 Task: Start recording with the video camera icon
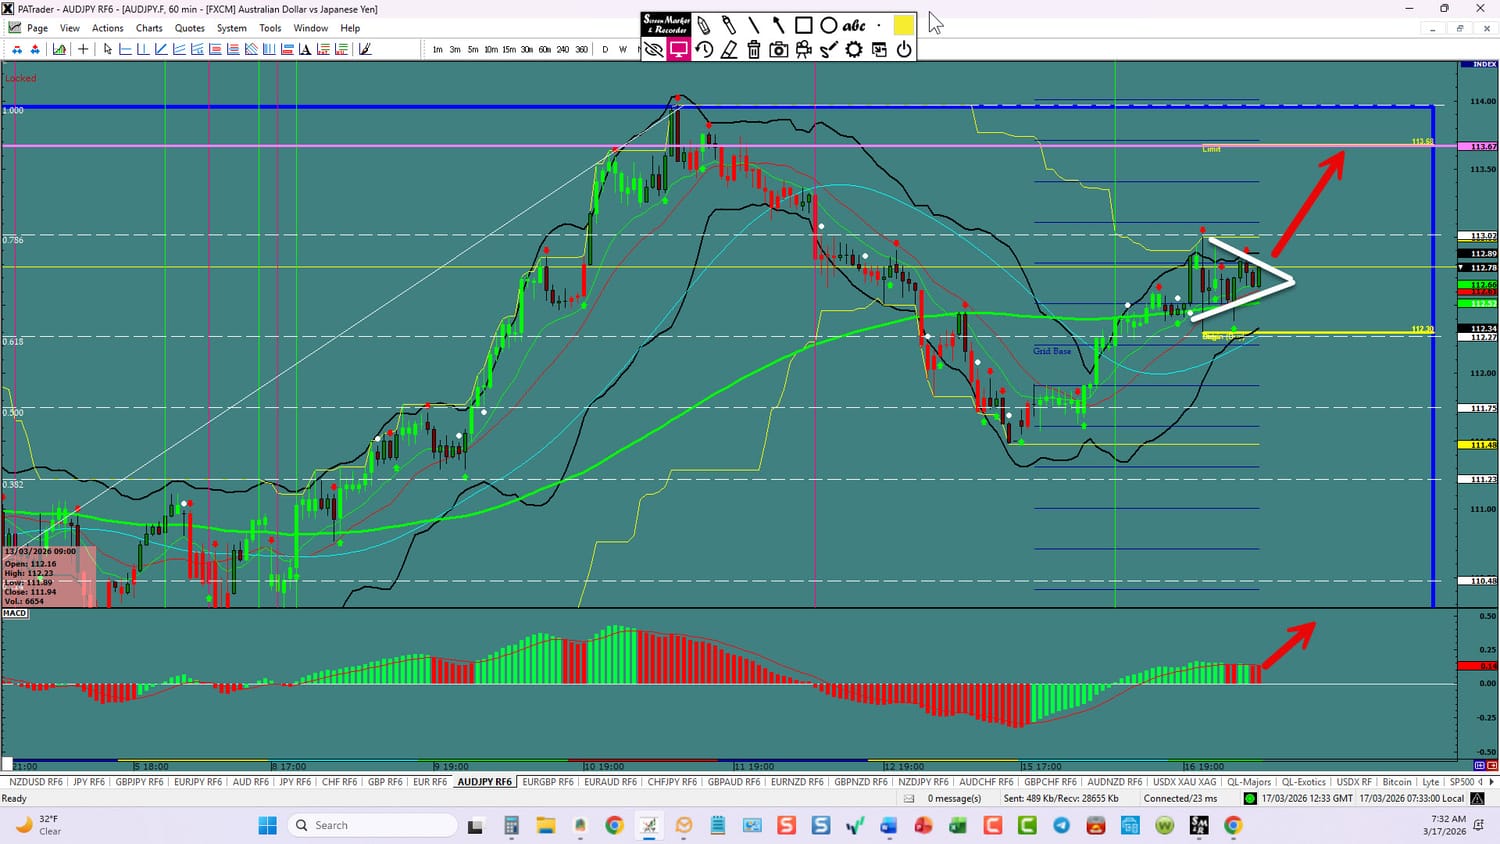click(804, 49)
